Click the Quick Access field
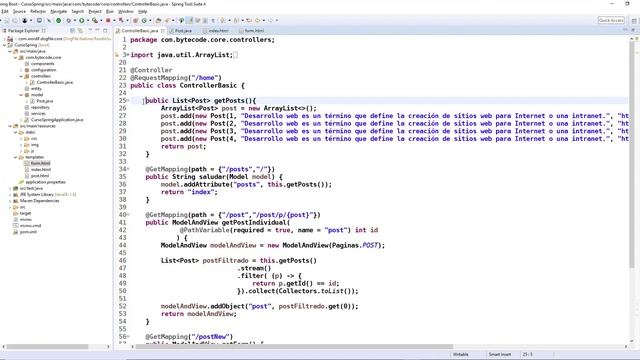 pos(611,20)
